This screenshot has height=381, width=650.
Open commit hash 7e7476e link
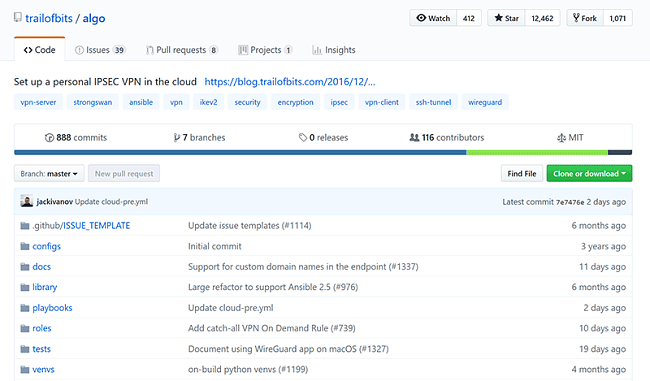[570, 202]
